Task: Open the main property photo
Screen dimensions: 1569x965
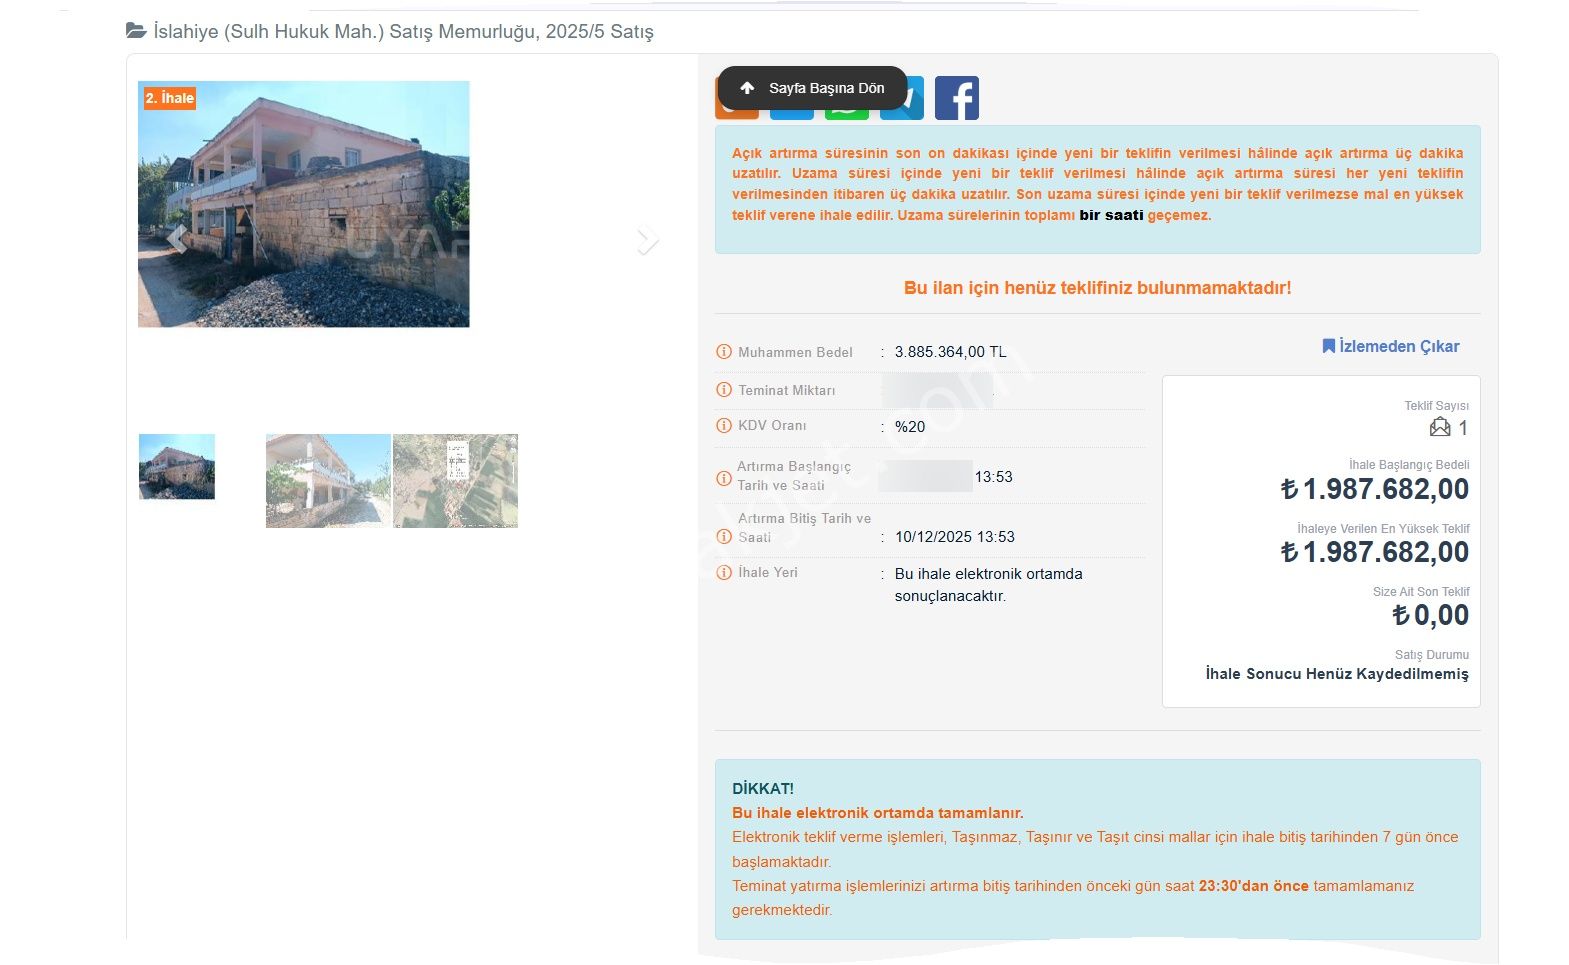Action: (303, 204)
